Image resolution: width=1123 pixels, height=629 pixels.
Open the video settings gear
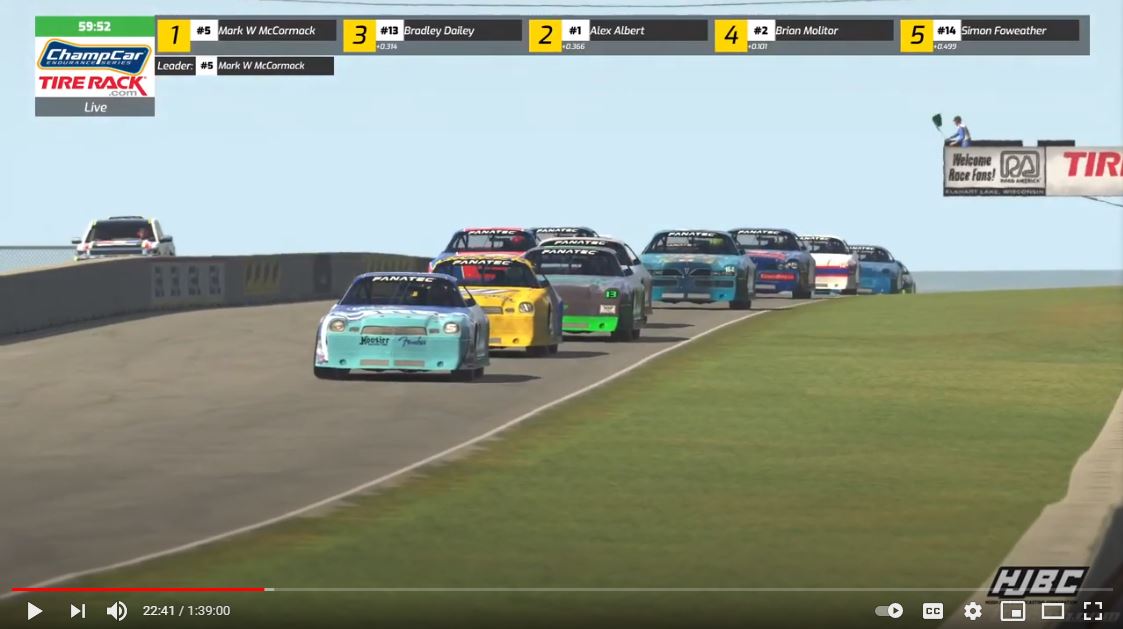pos(972,611)
